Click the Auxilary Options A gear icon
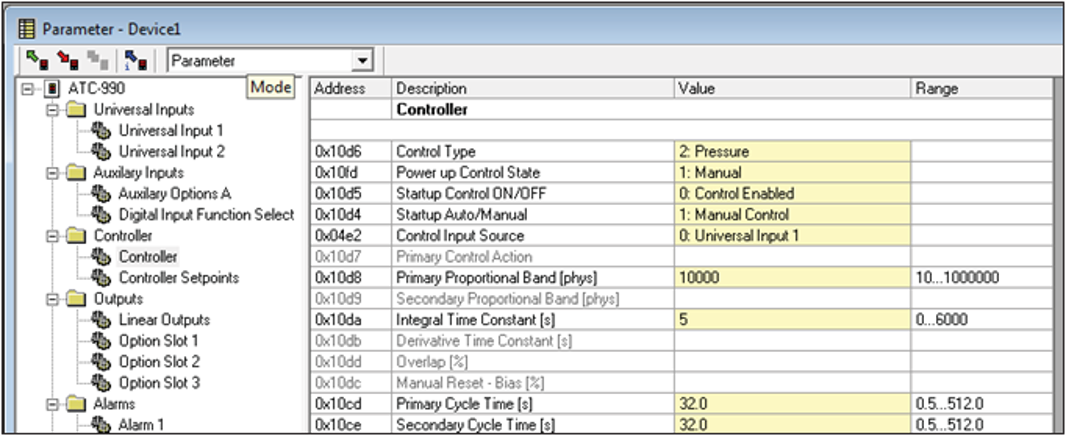The height and width of the screenshot is (436, 1066). (101, 194)
